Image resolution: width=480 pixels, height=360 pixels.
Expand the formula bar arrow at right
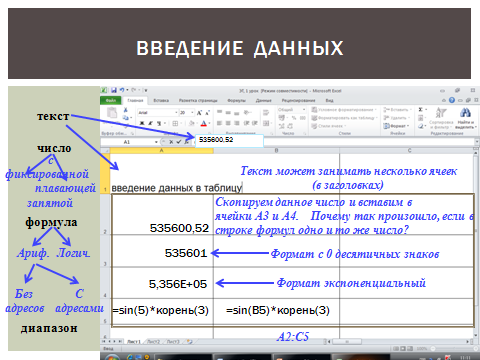[x=477, y=142]
